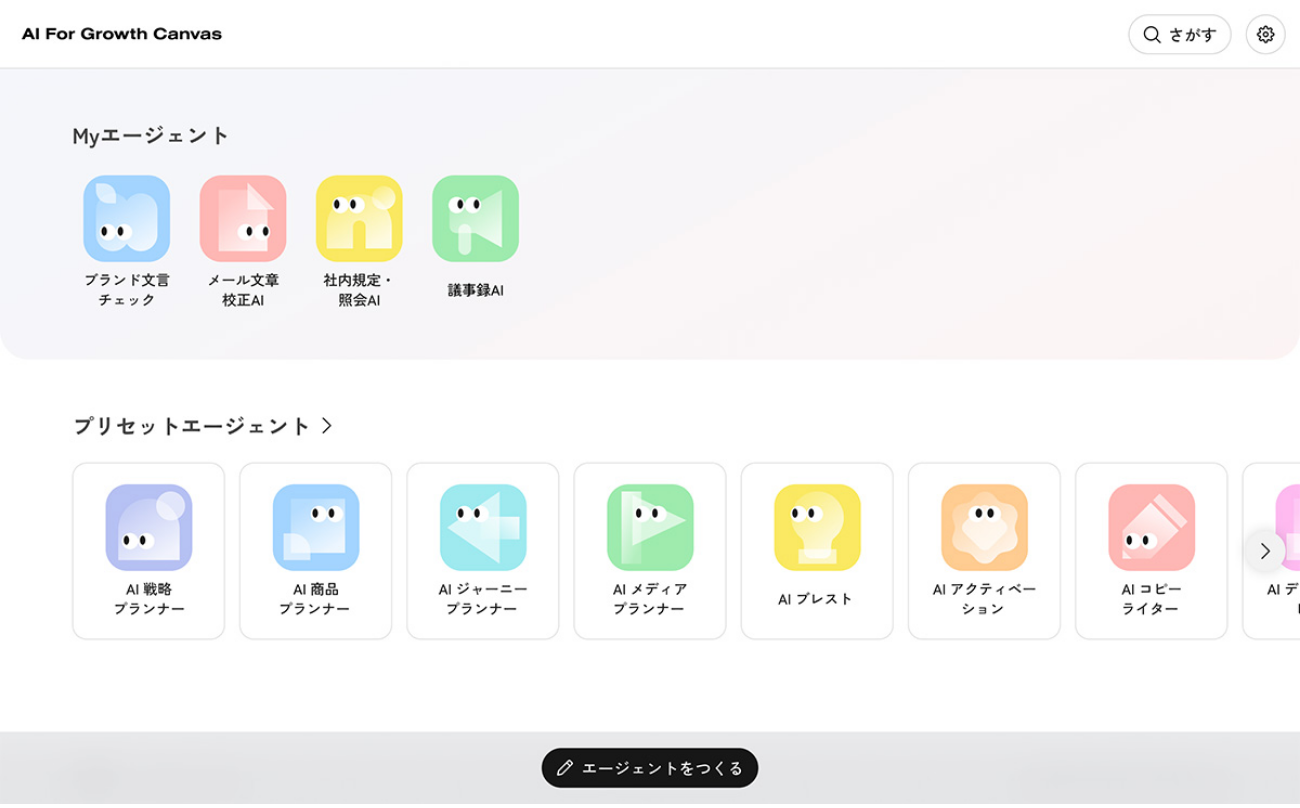
Task: Select the AI 戦略プランナー preset agent
Action: tap(148, 548)
